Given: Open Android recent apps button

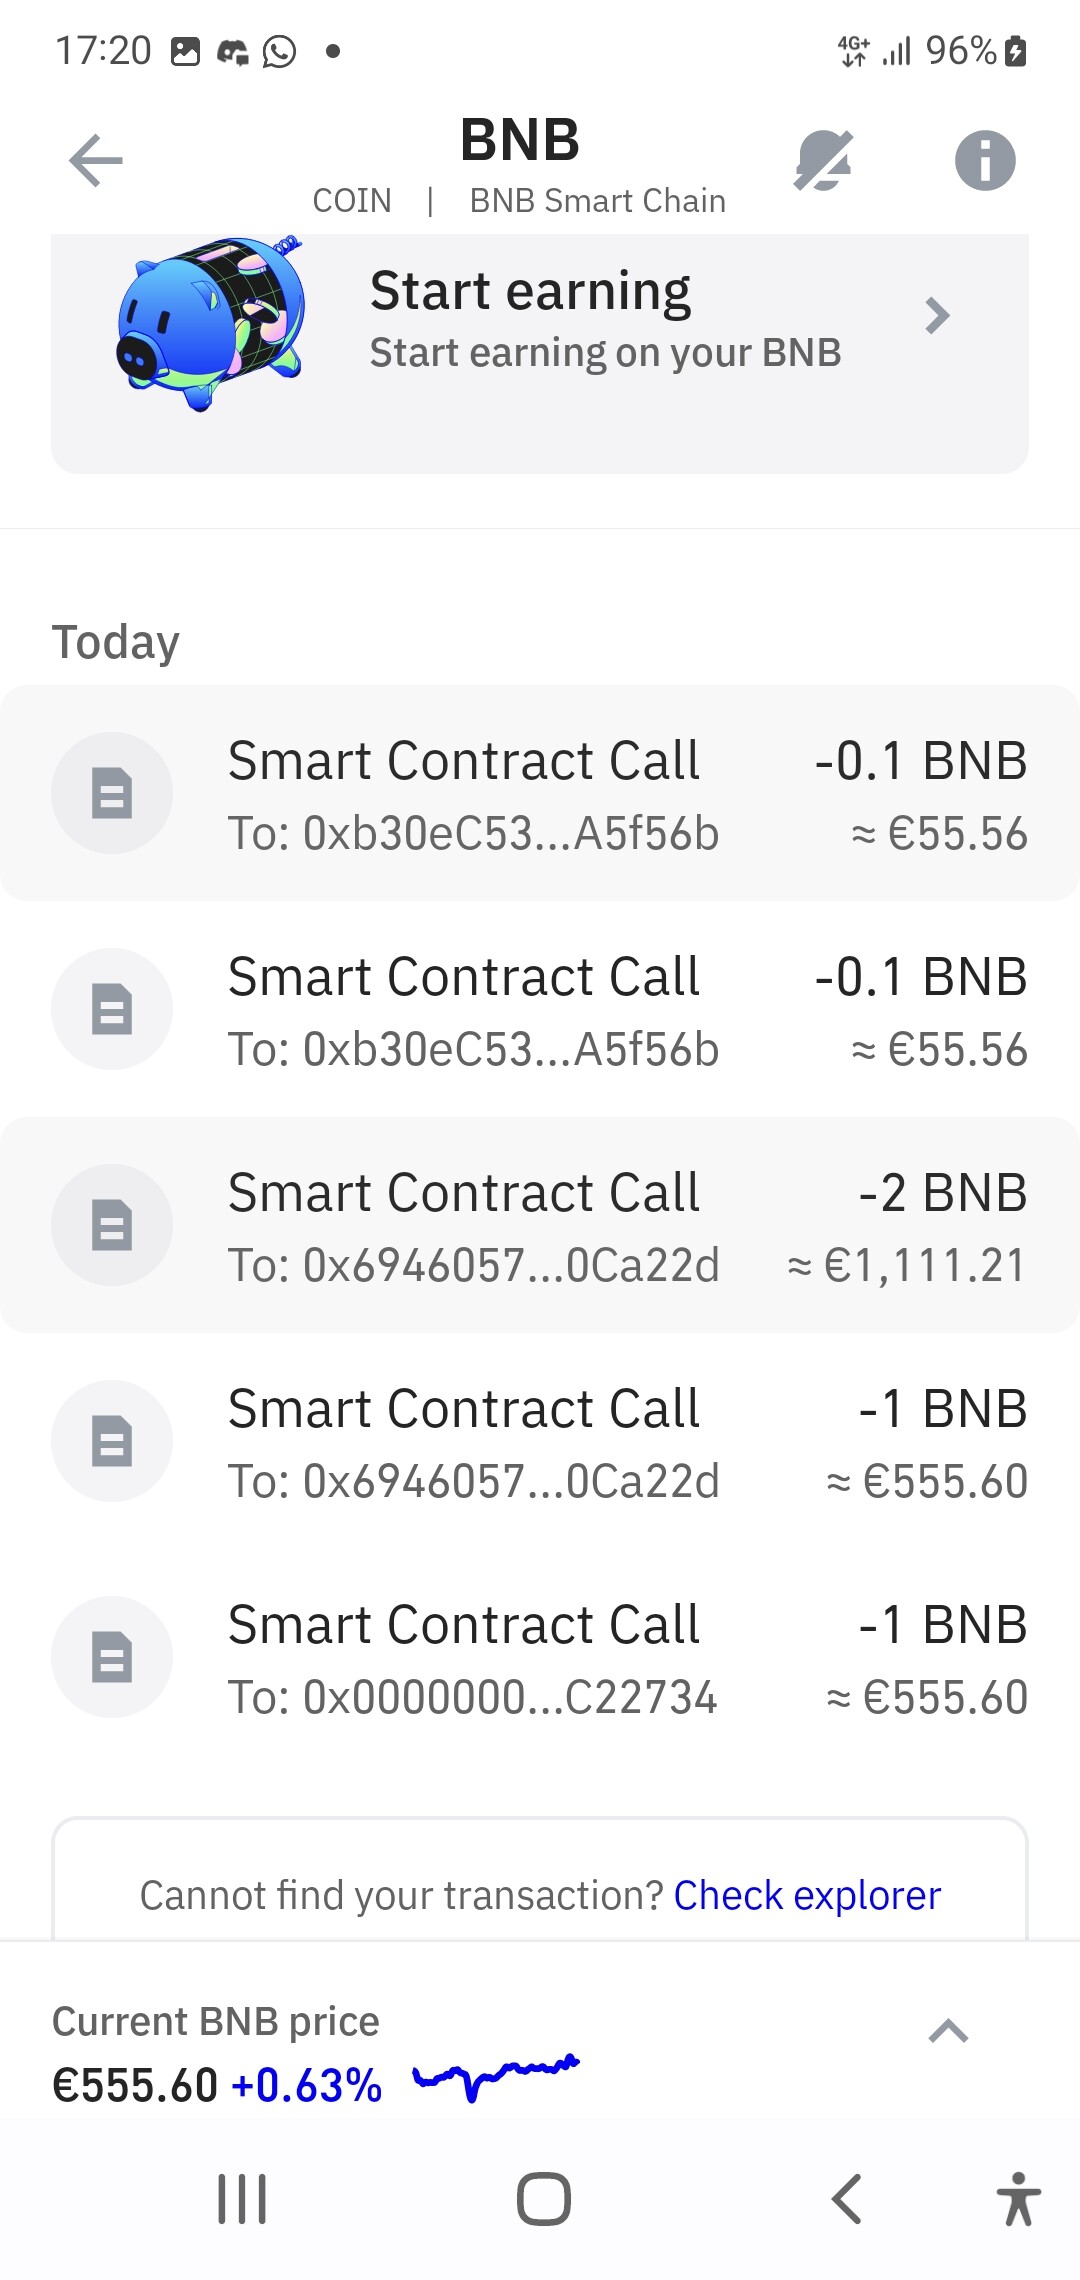Looking at the screenshot, I should pos(242,2199).
